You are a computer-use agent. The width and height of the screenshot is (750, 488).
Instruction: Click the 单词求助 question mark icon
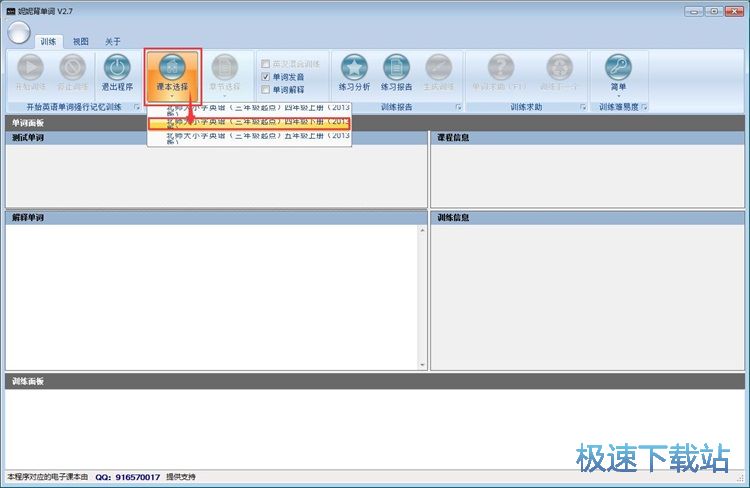coord(501,67)
